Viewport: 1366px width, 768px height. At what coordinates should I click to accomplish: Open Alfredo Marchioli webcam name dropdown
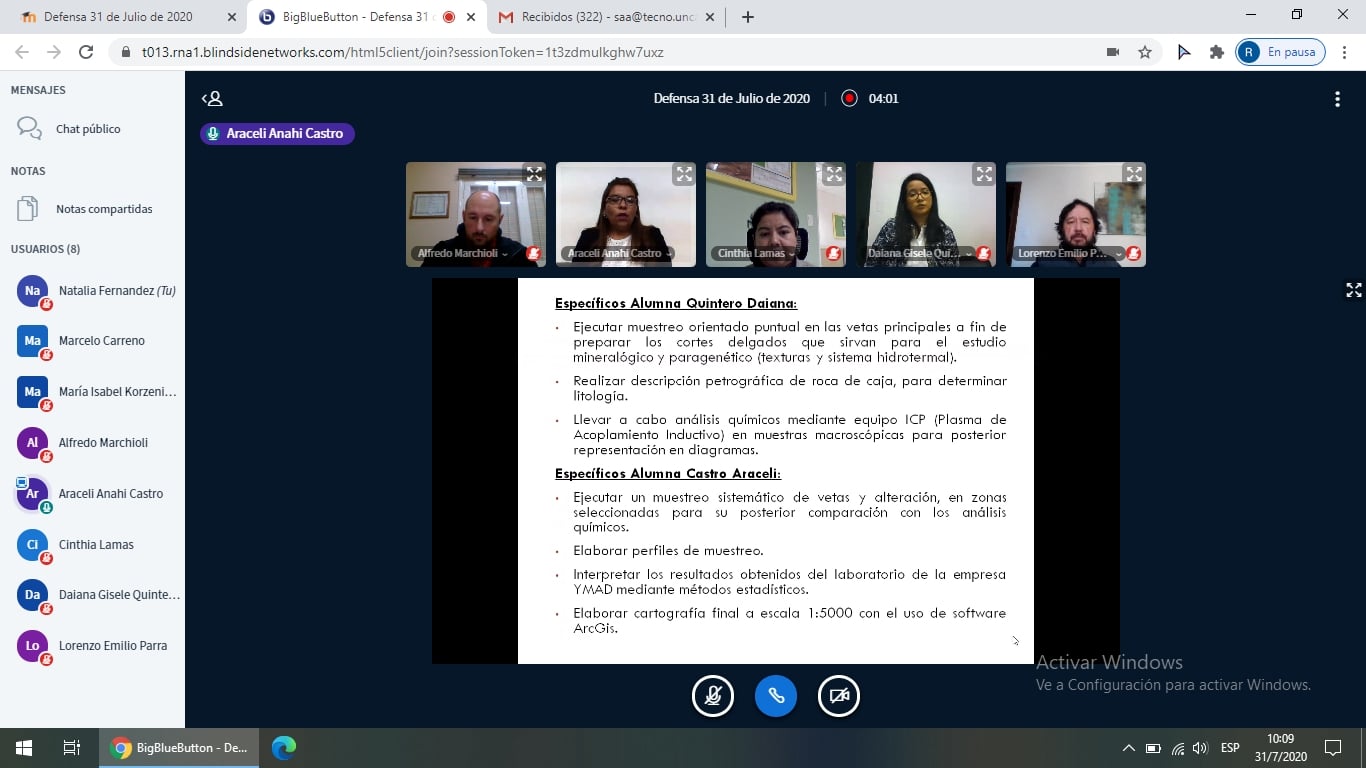pyautogui.click(x=462, y=254)
